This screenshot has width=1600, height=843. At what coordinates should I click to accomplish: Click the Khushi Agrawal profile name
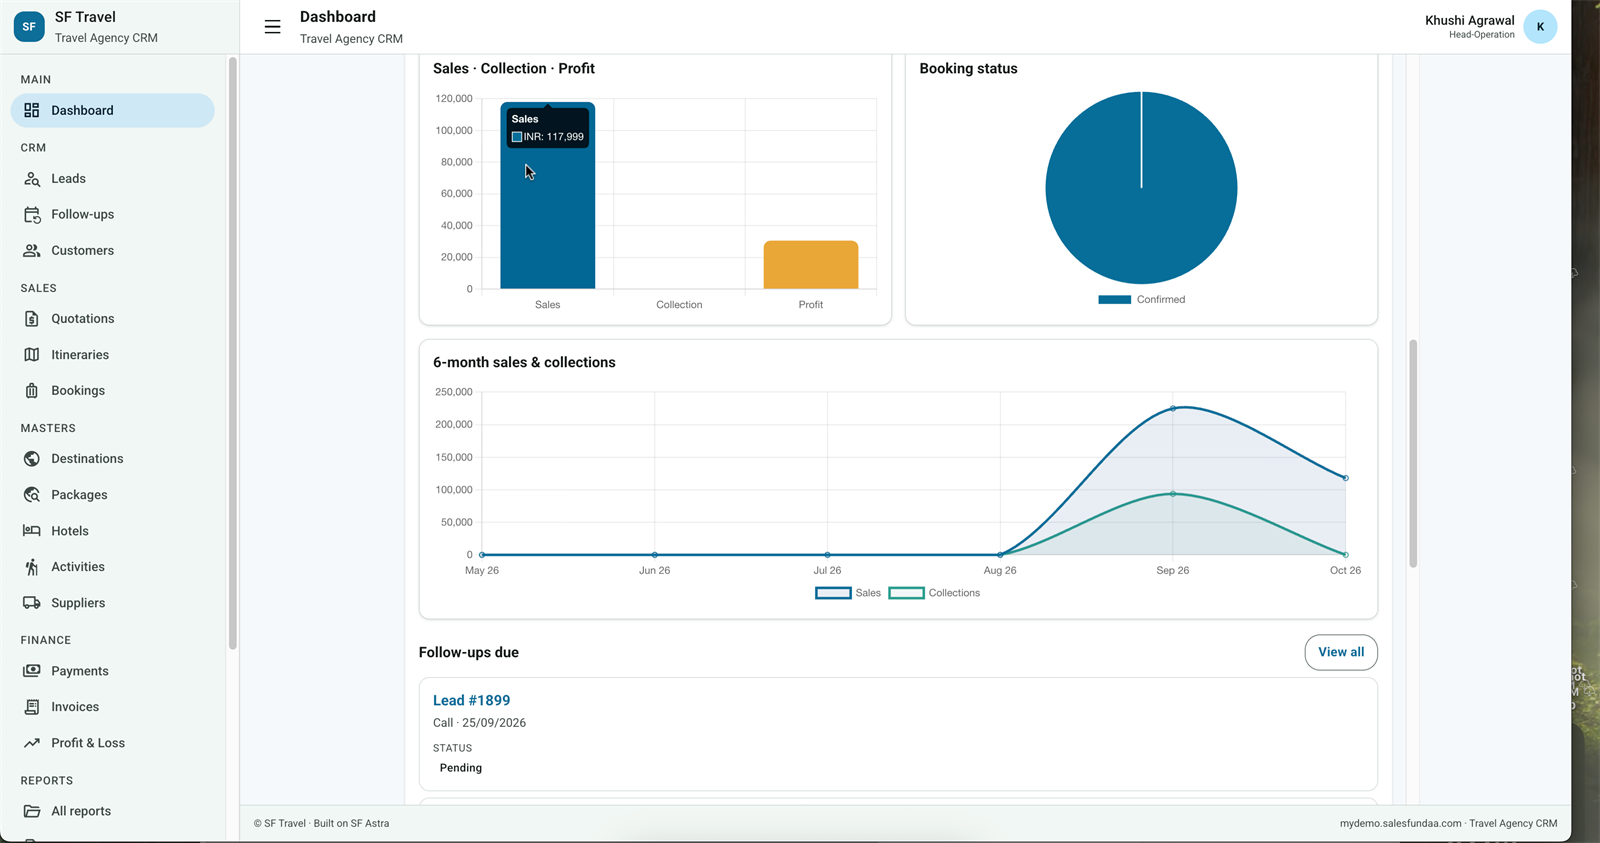tap(1469, 20)
